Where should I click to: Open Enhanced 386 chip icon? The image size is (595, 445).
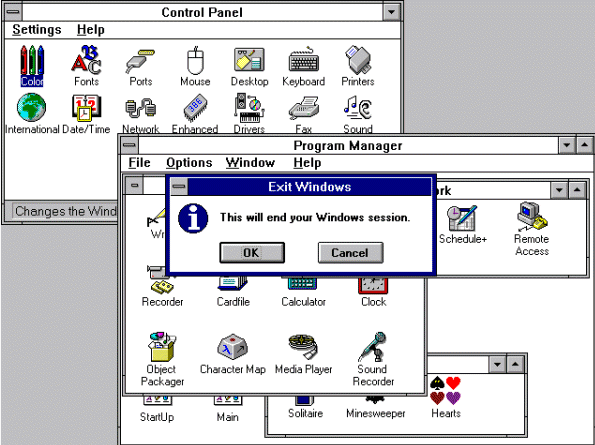[195, 113]
